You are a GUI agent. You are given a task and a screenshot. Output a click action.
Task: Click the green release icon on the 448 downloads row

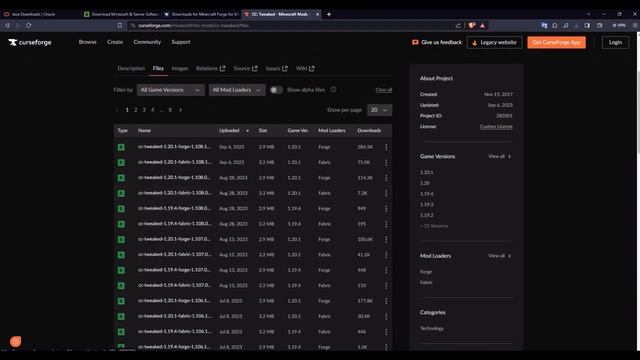coord(121,270)
